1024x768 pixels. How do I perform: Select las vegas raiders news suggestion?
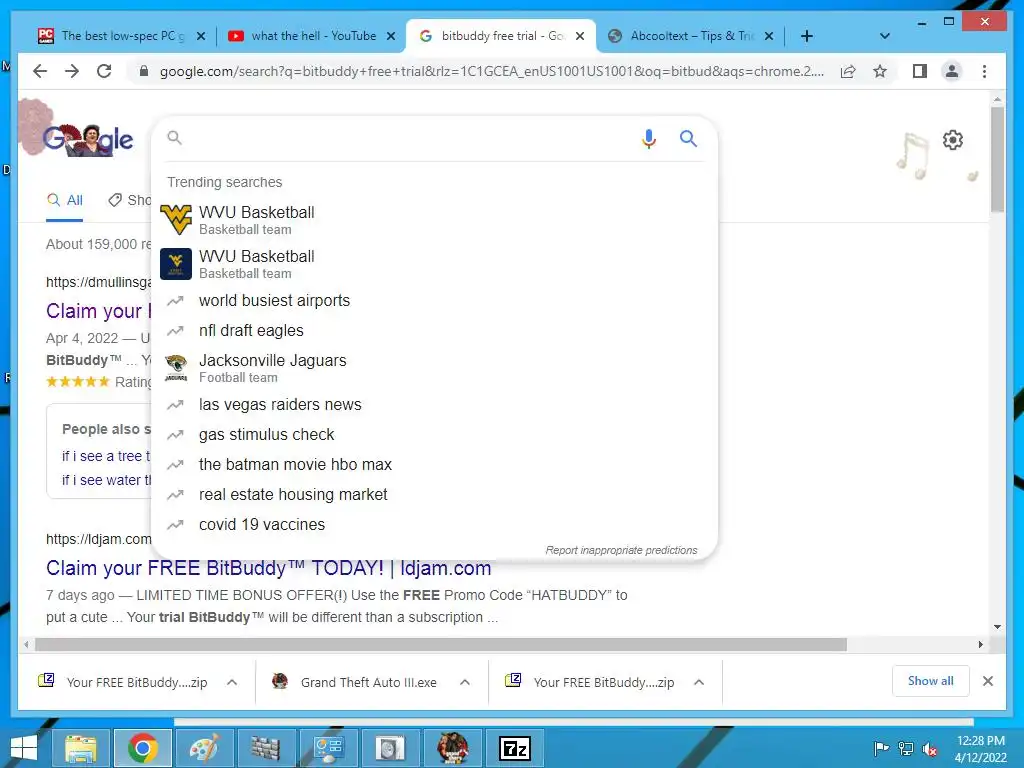coord(434,405)
